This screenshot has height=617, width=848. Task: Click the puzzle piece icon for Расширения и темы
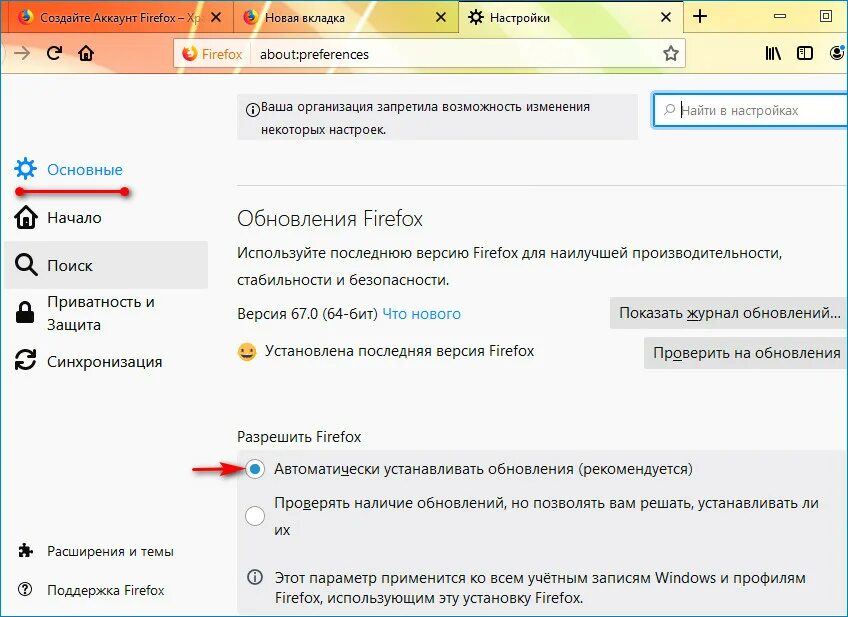pyautogui.click(x=25, y=550)
